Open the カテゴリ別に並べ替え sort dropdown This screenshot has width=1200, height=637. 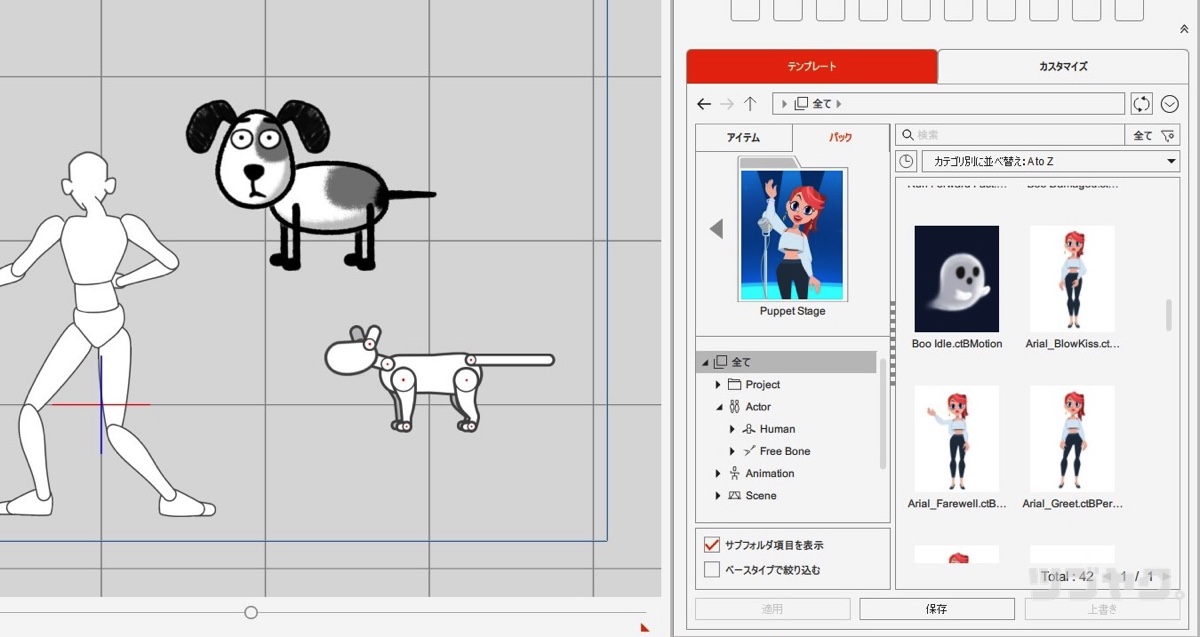[1050, 161]
